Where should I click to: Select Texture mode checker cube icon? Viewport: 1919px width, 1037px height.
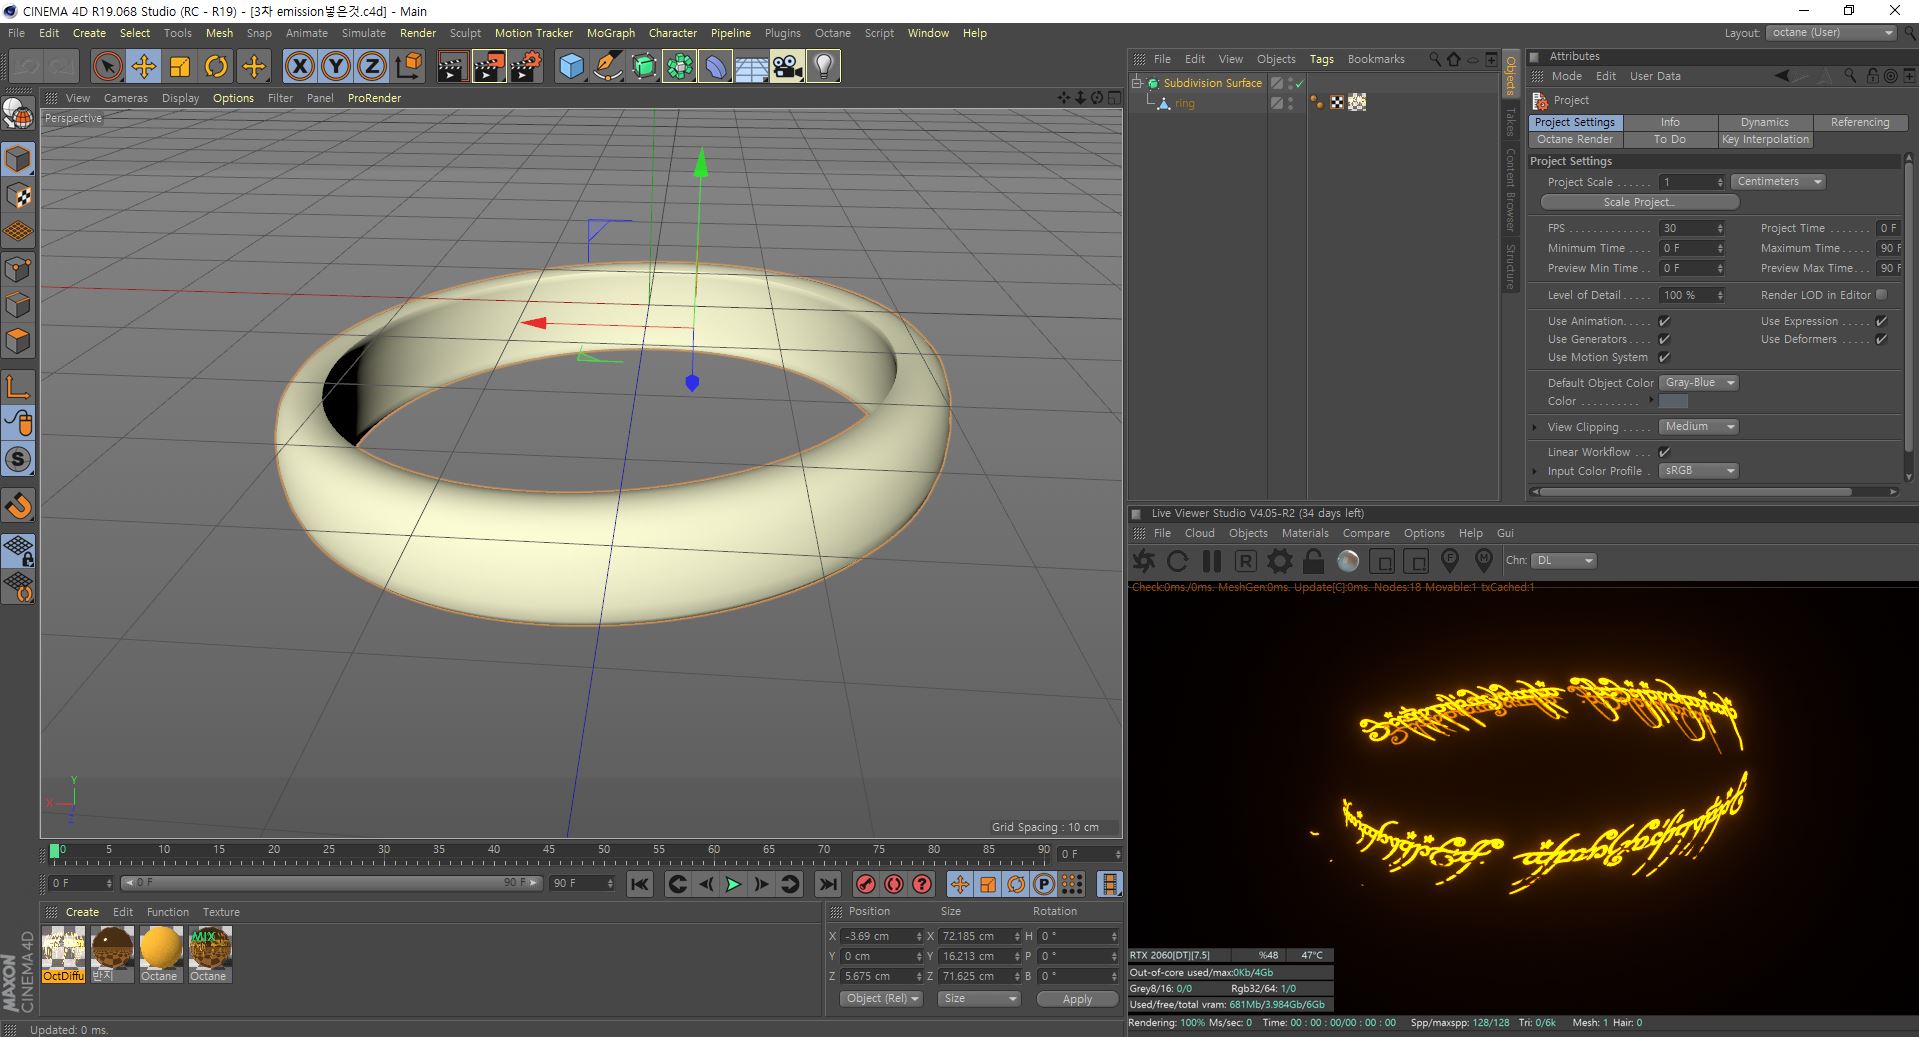(18, 195)
